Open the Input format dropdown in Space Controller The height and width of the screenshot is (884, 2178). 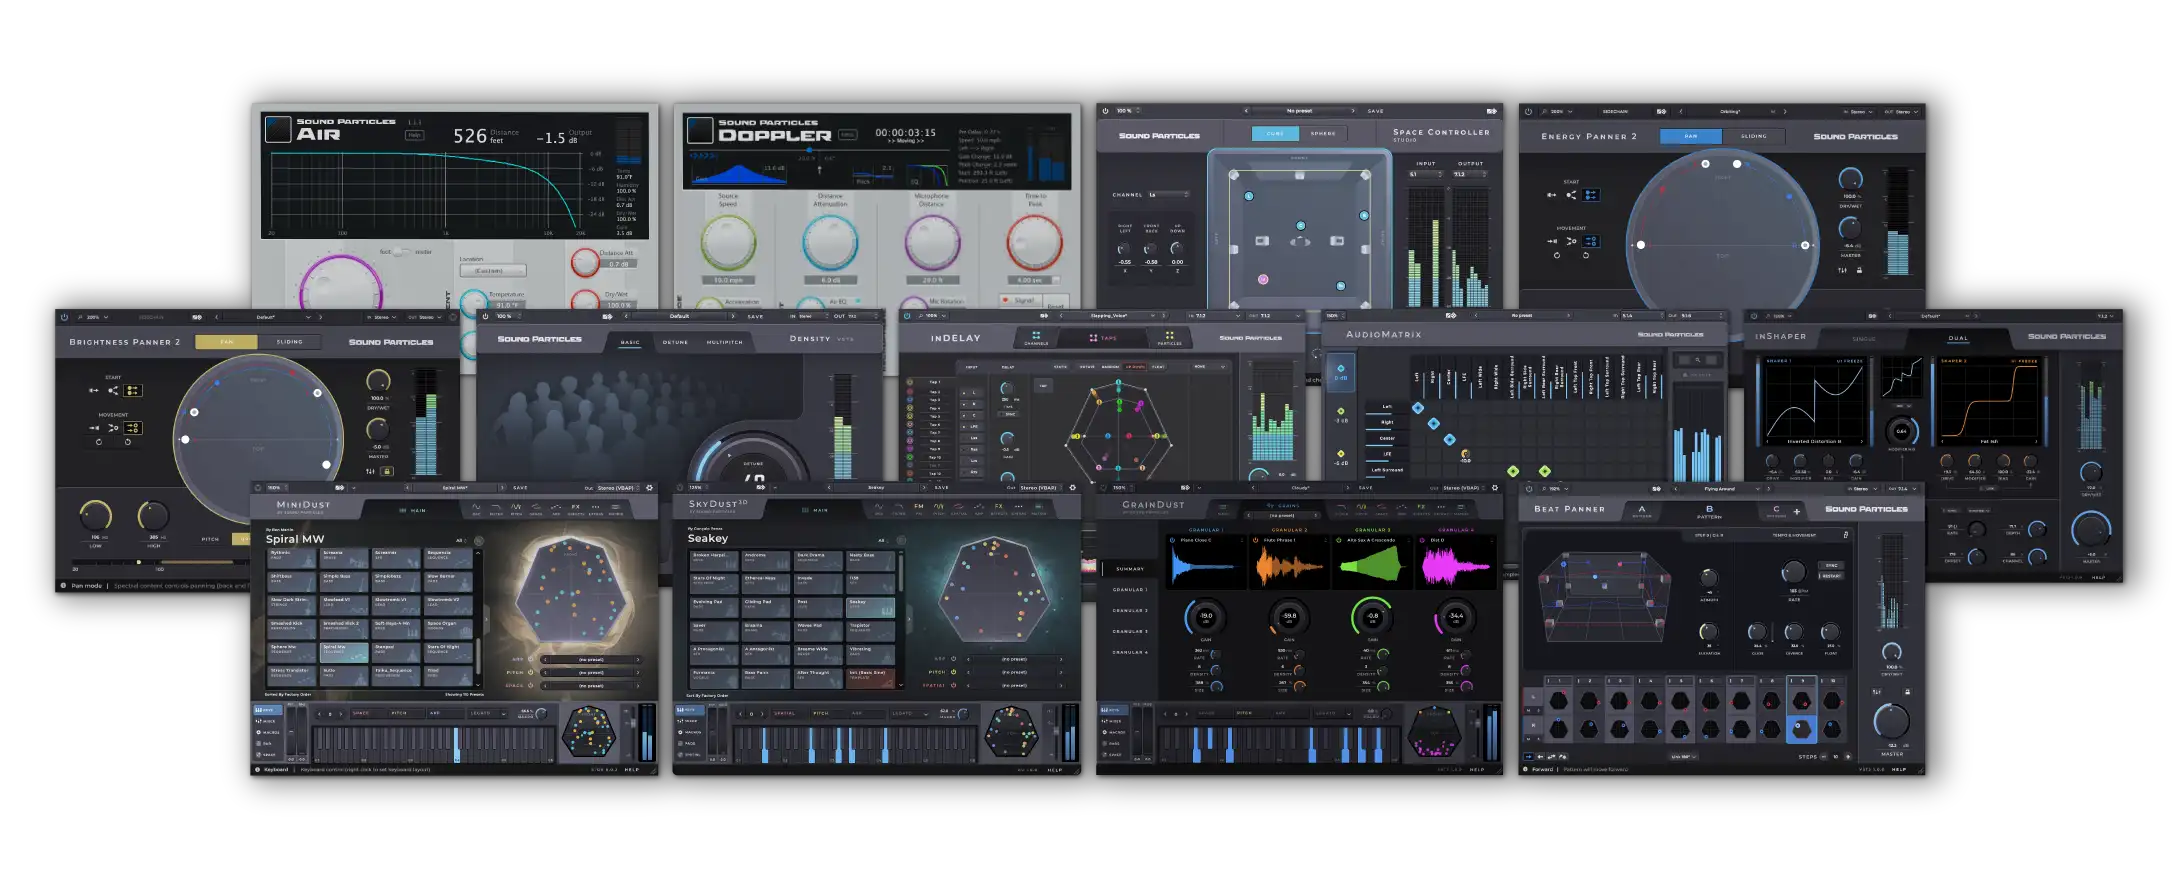[1425, 174]
